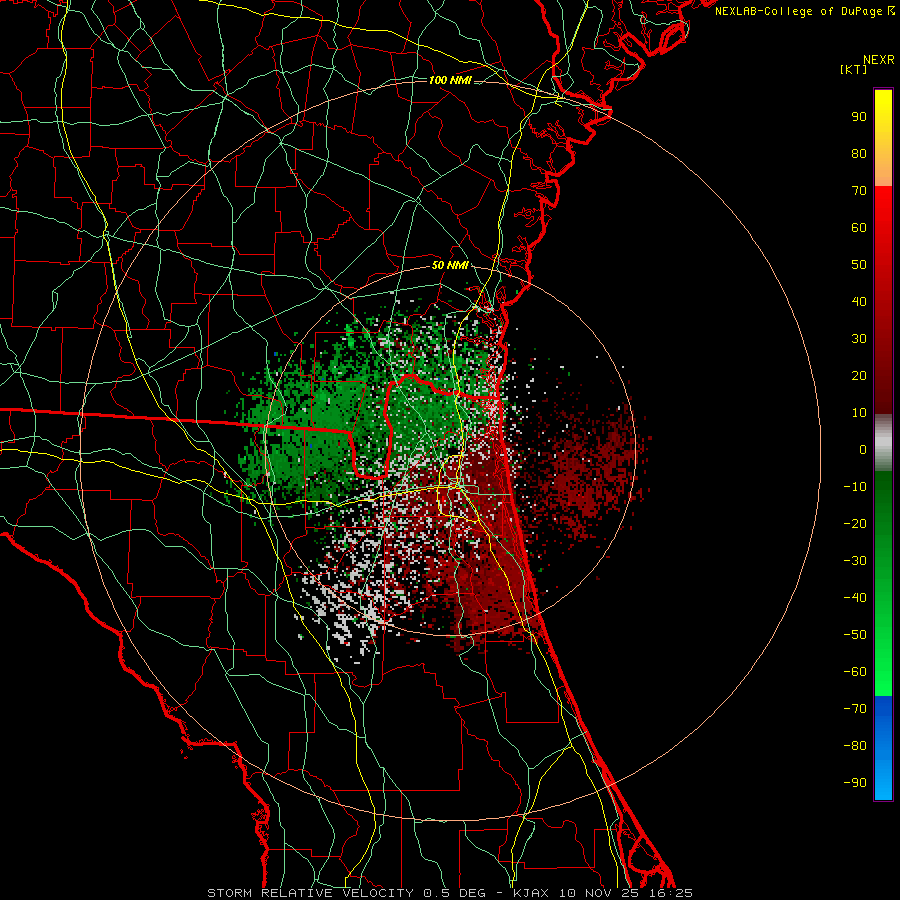Click the -80 knot scale label

pos(855,746)
